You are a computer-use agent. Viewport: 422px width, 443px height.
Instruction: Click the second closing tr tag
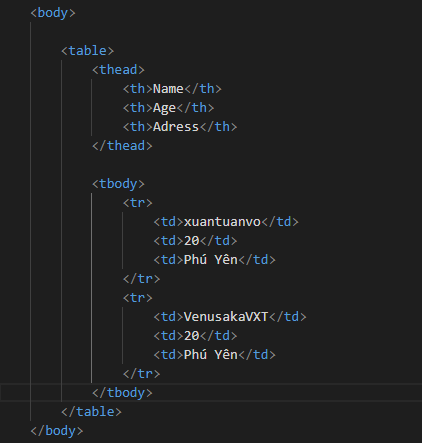pos(141,374)
